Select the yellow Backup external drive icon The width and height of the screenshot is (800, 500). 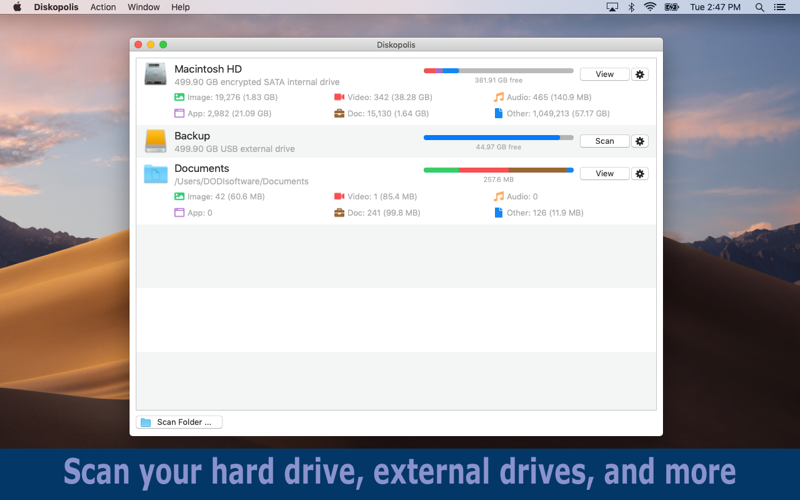156,141
